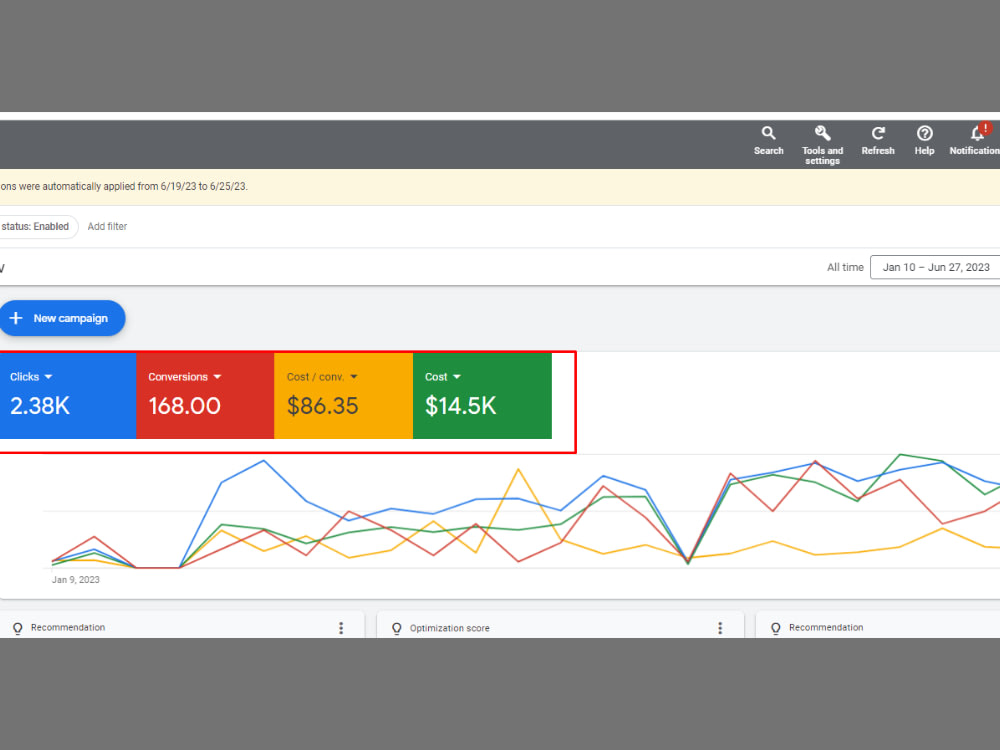The width and height of the screenshot is (1000, 750).
Task: Select the green Cost $14.5K tile
Action: [482, 395]
